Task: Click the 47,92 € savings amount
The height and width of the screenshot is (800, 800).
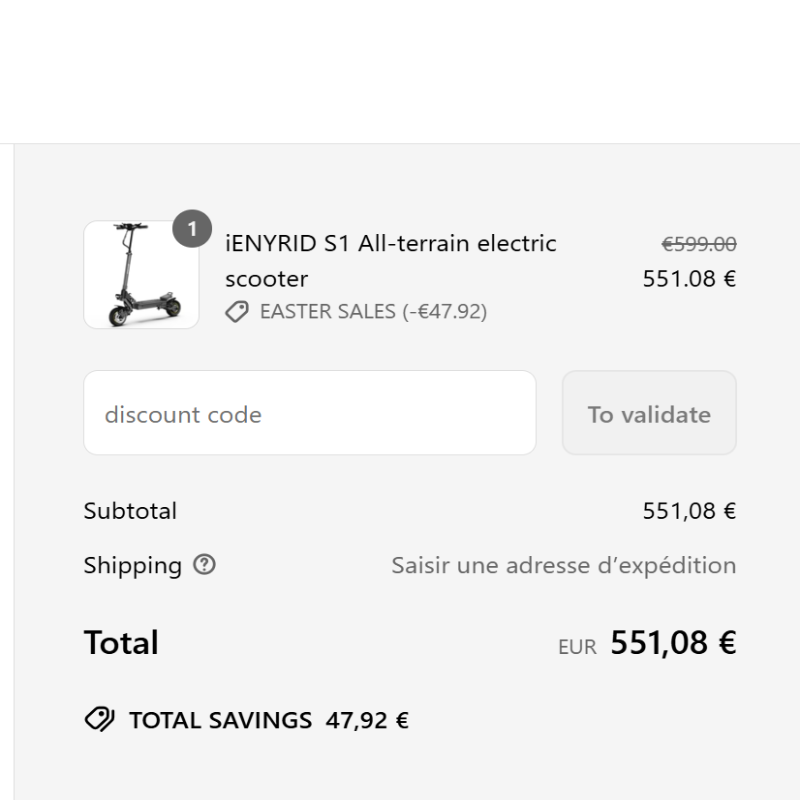Action: pos(367,720)
